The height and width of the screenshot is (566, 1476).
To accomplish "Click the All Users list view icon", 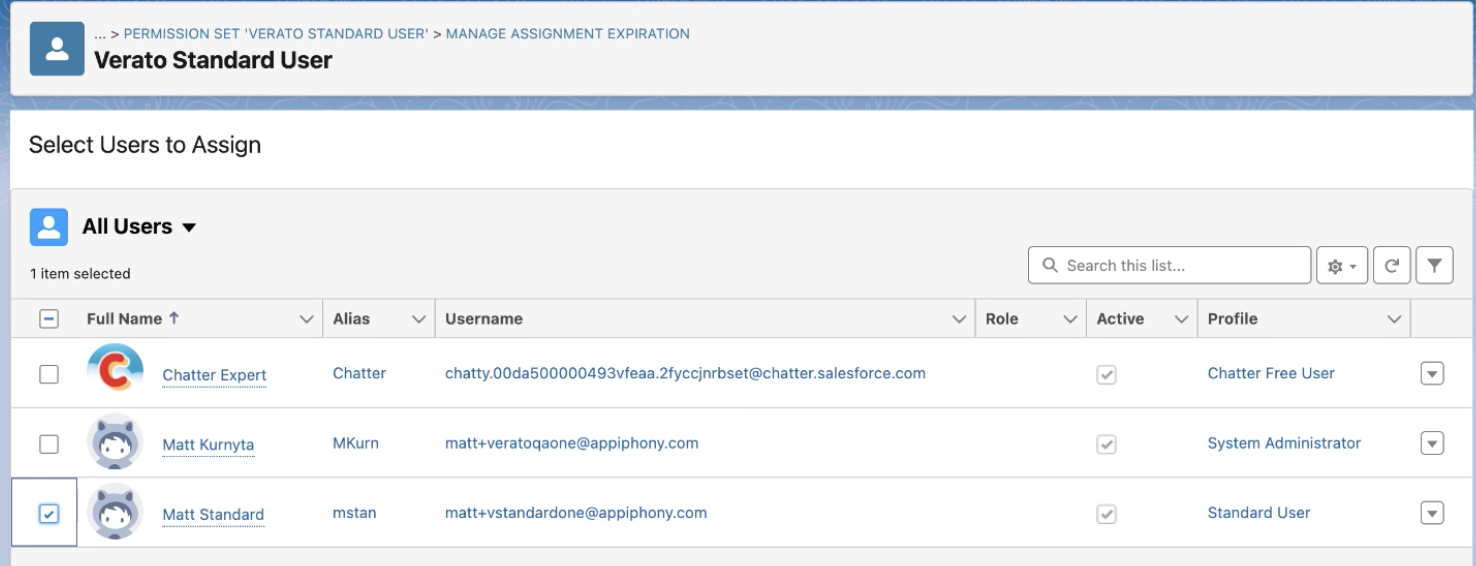I will [48, 227].
